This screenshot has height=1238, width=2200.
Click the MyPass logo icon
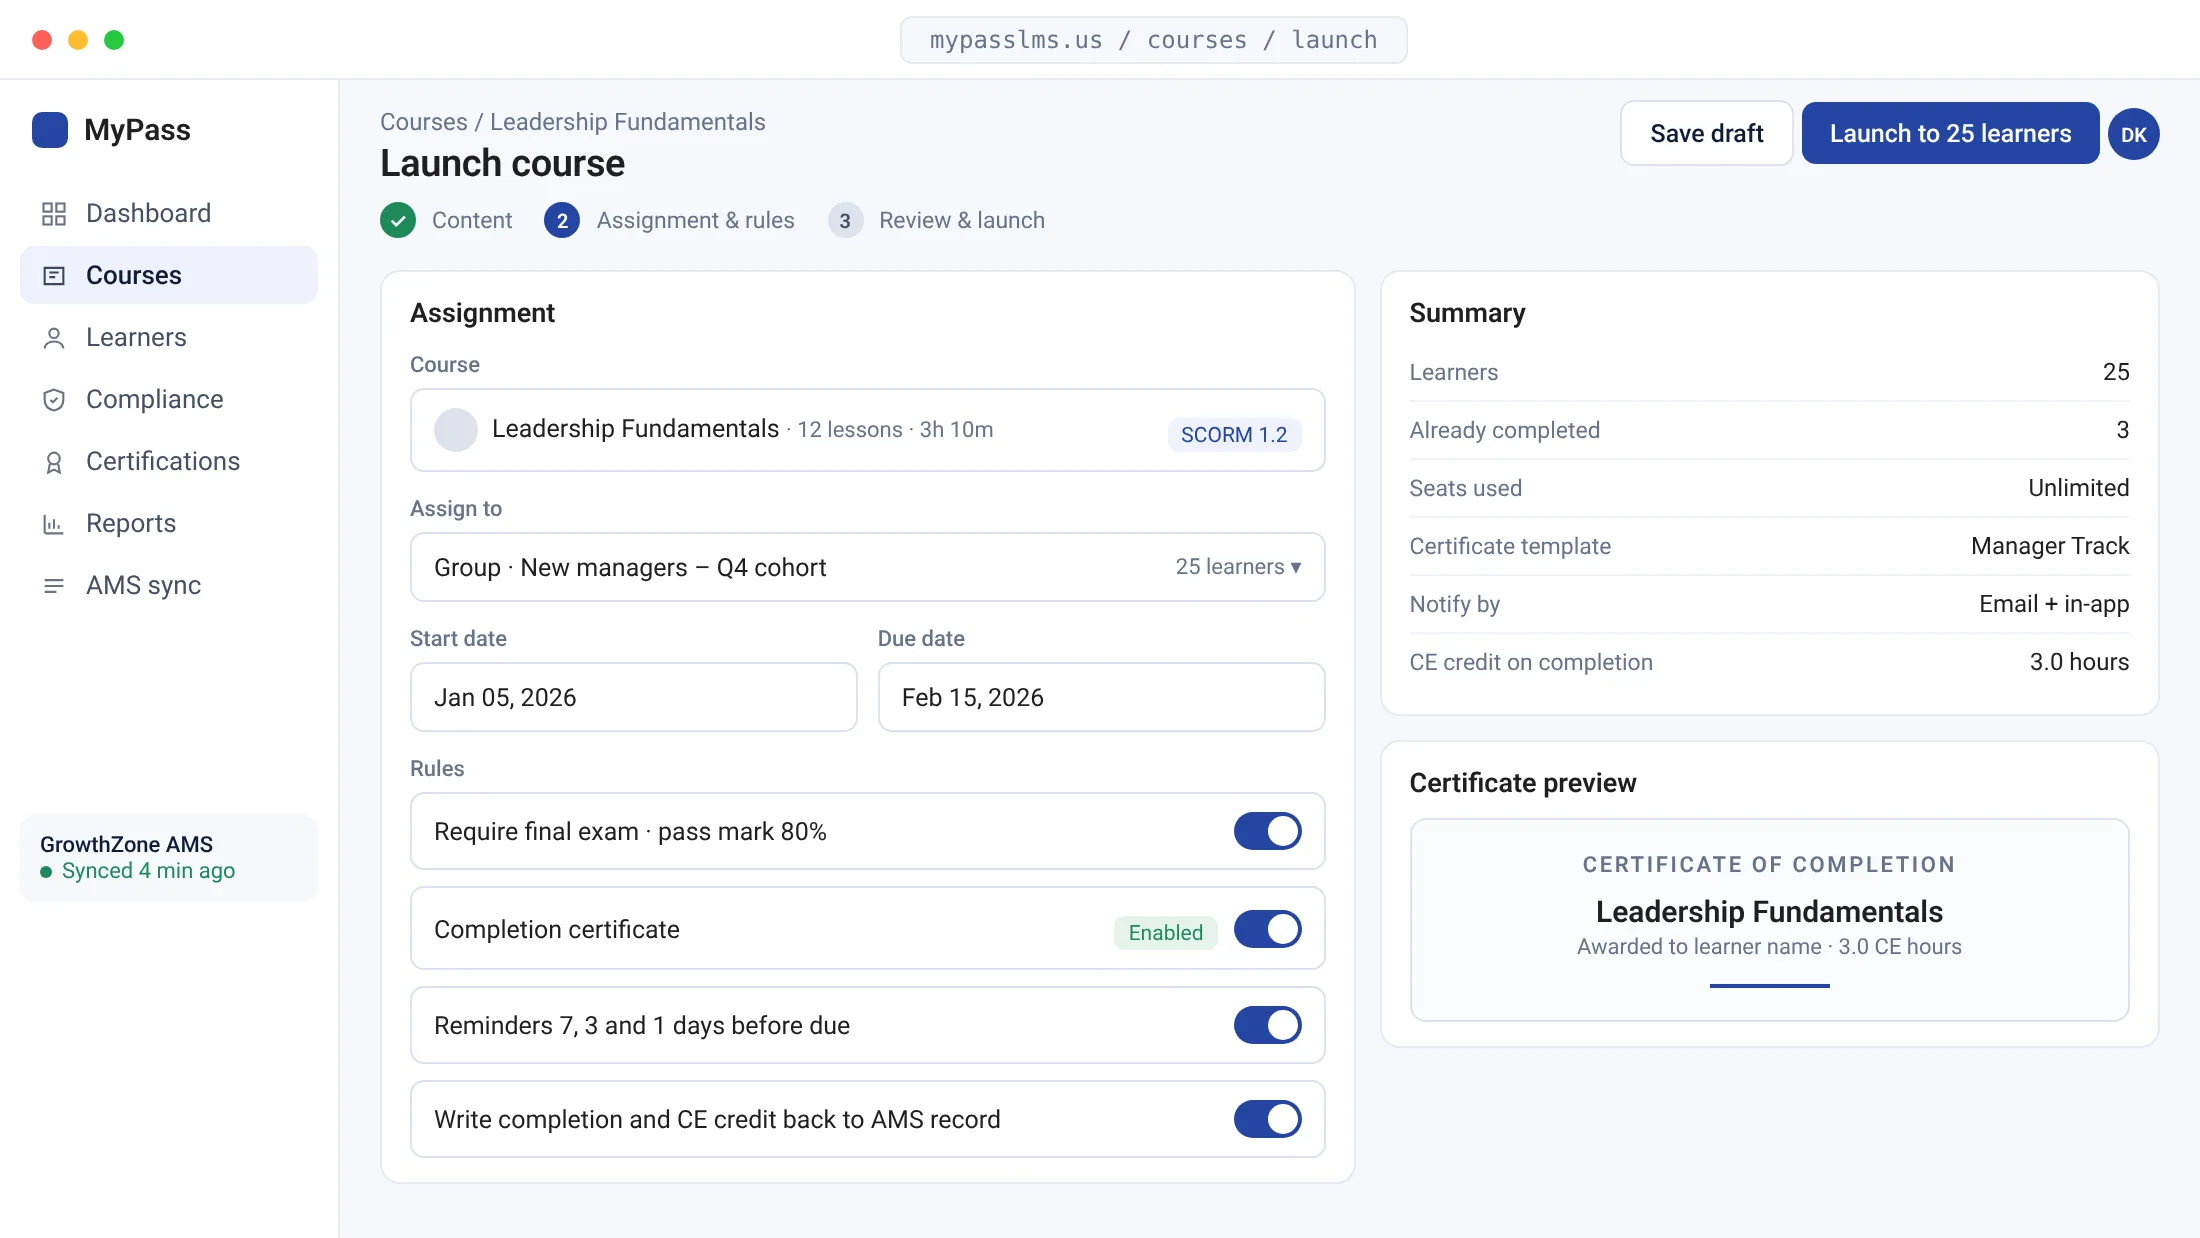50,130
